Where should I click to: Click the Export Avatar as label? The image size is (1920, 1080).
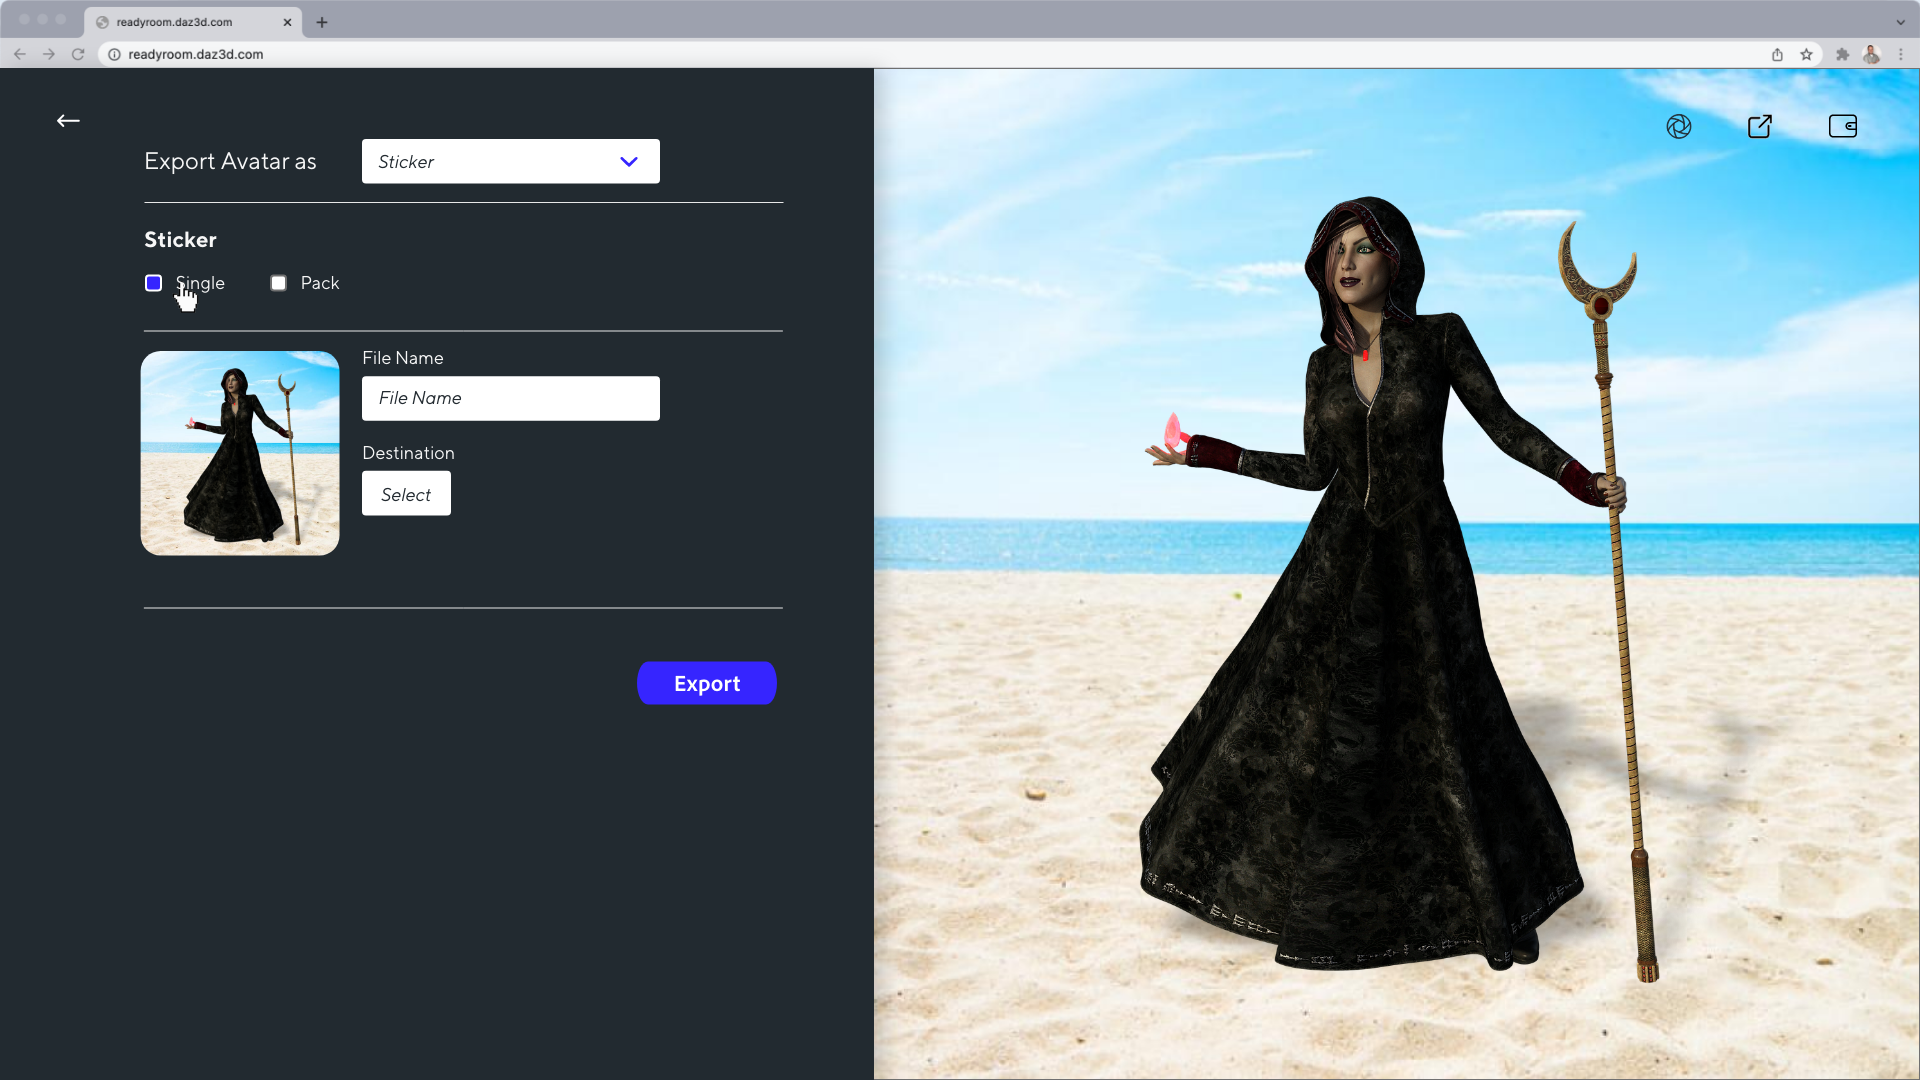click(x=230, y=161)
